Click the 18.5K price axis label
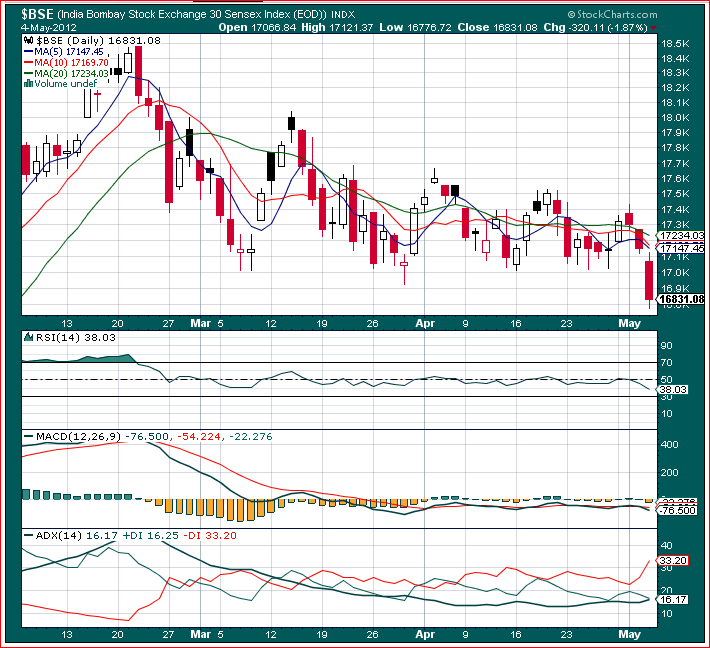Screen dimensions: 710x648 [x=676, y=44]
